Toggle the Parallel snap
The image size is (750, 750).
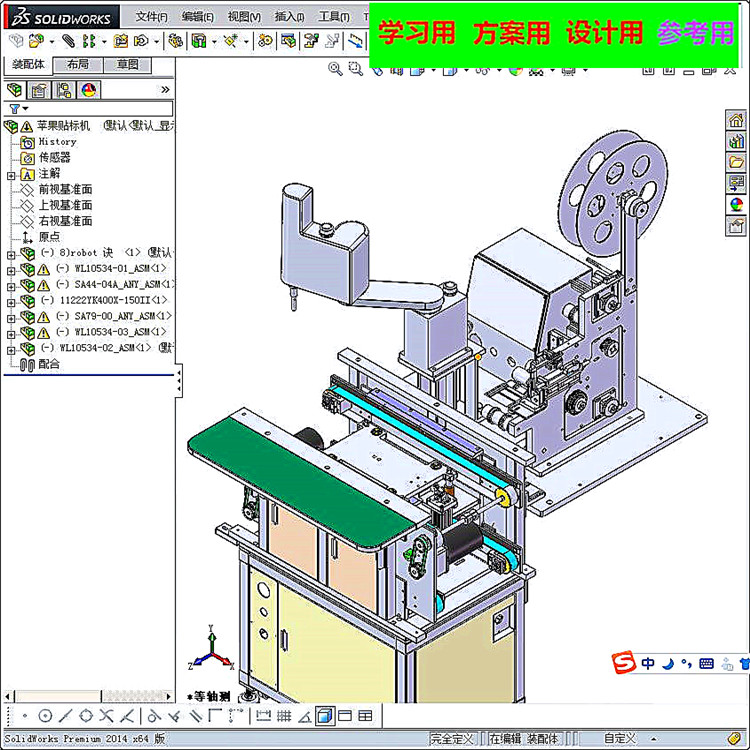tap(195, 716)
